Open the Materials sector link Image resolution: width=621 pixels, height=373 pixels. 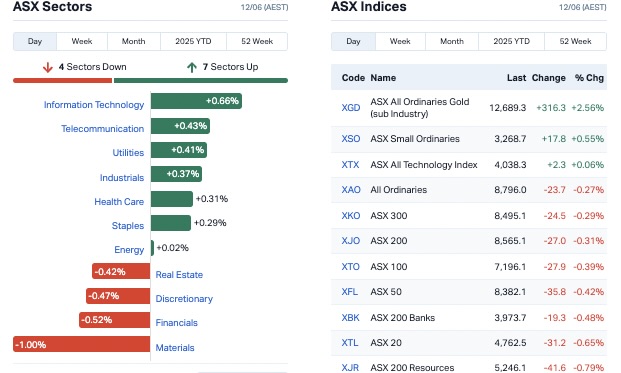pos(175,348)
